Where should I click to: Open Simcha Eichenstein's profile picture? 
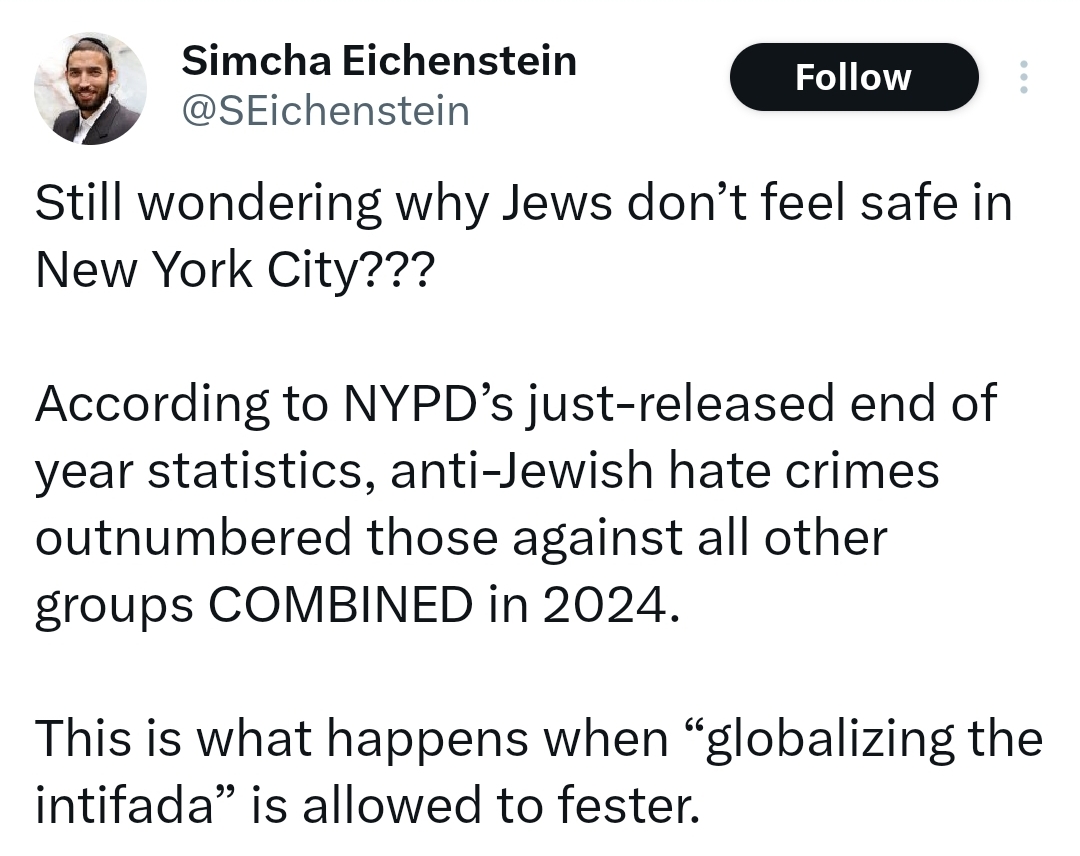tap(90, 89)
